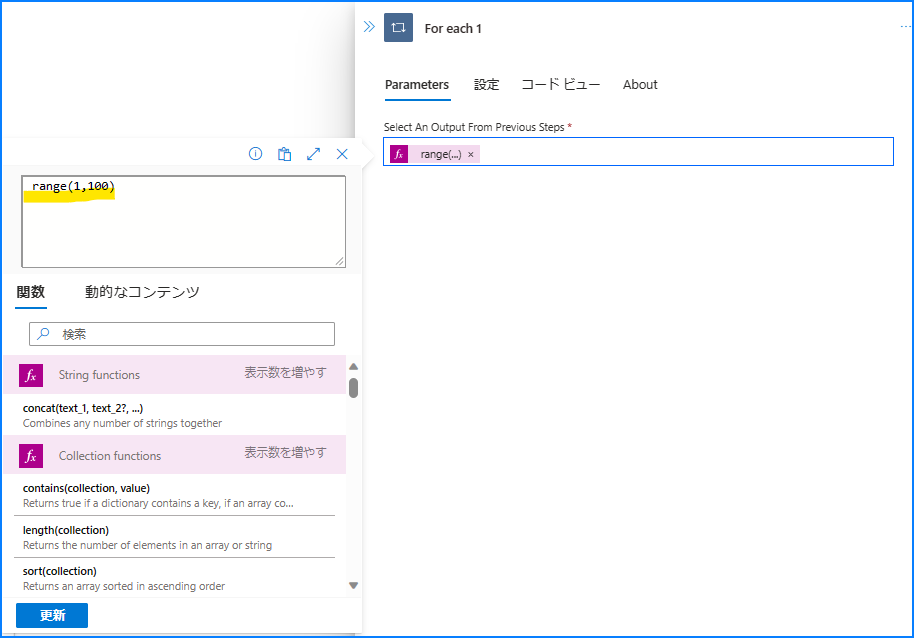This screenshot has width=914, height=638.
Task: Click the function list scrollbar thumb
Action: coord(353,388)
